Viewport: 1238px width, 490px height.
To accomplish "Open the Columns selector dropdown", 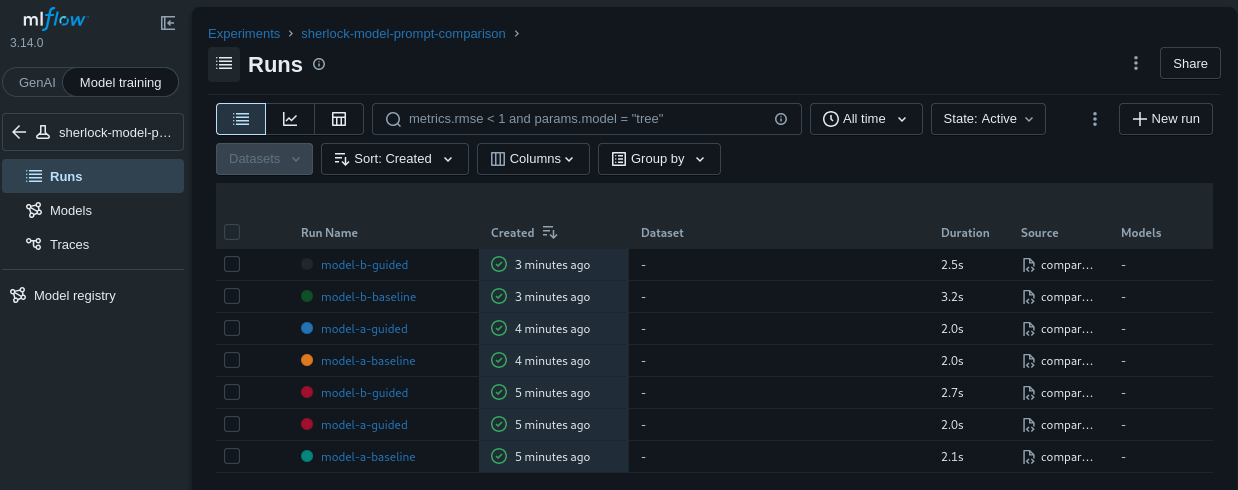I will pyautogui.click(x=533, y=159).
